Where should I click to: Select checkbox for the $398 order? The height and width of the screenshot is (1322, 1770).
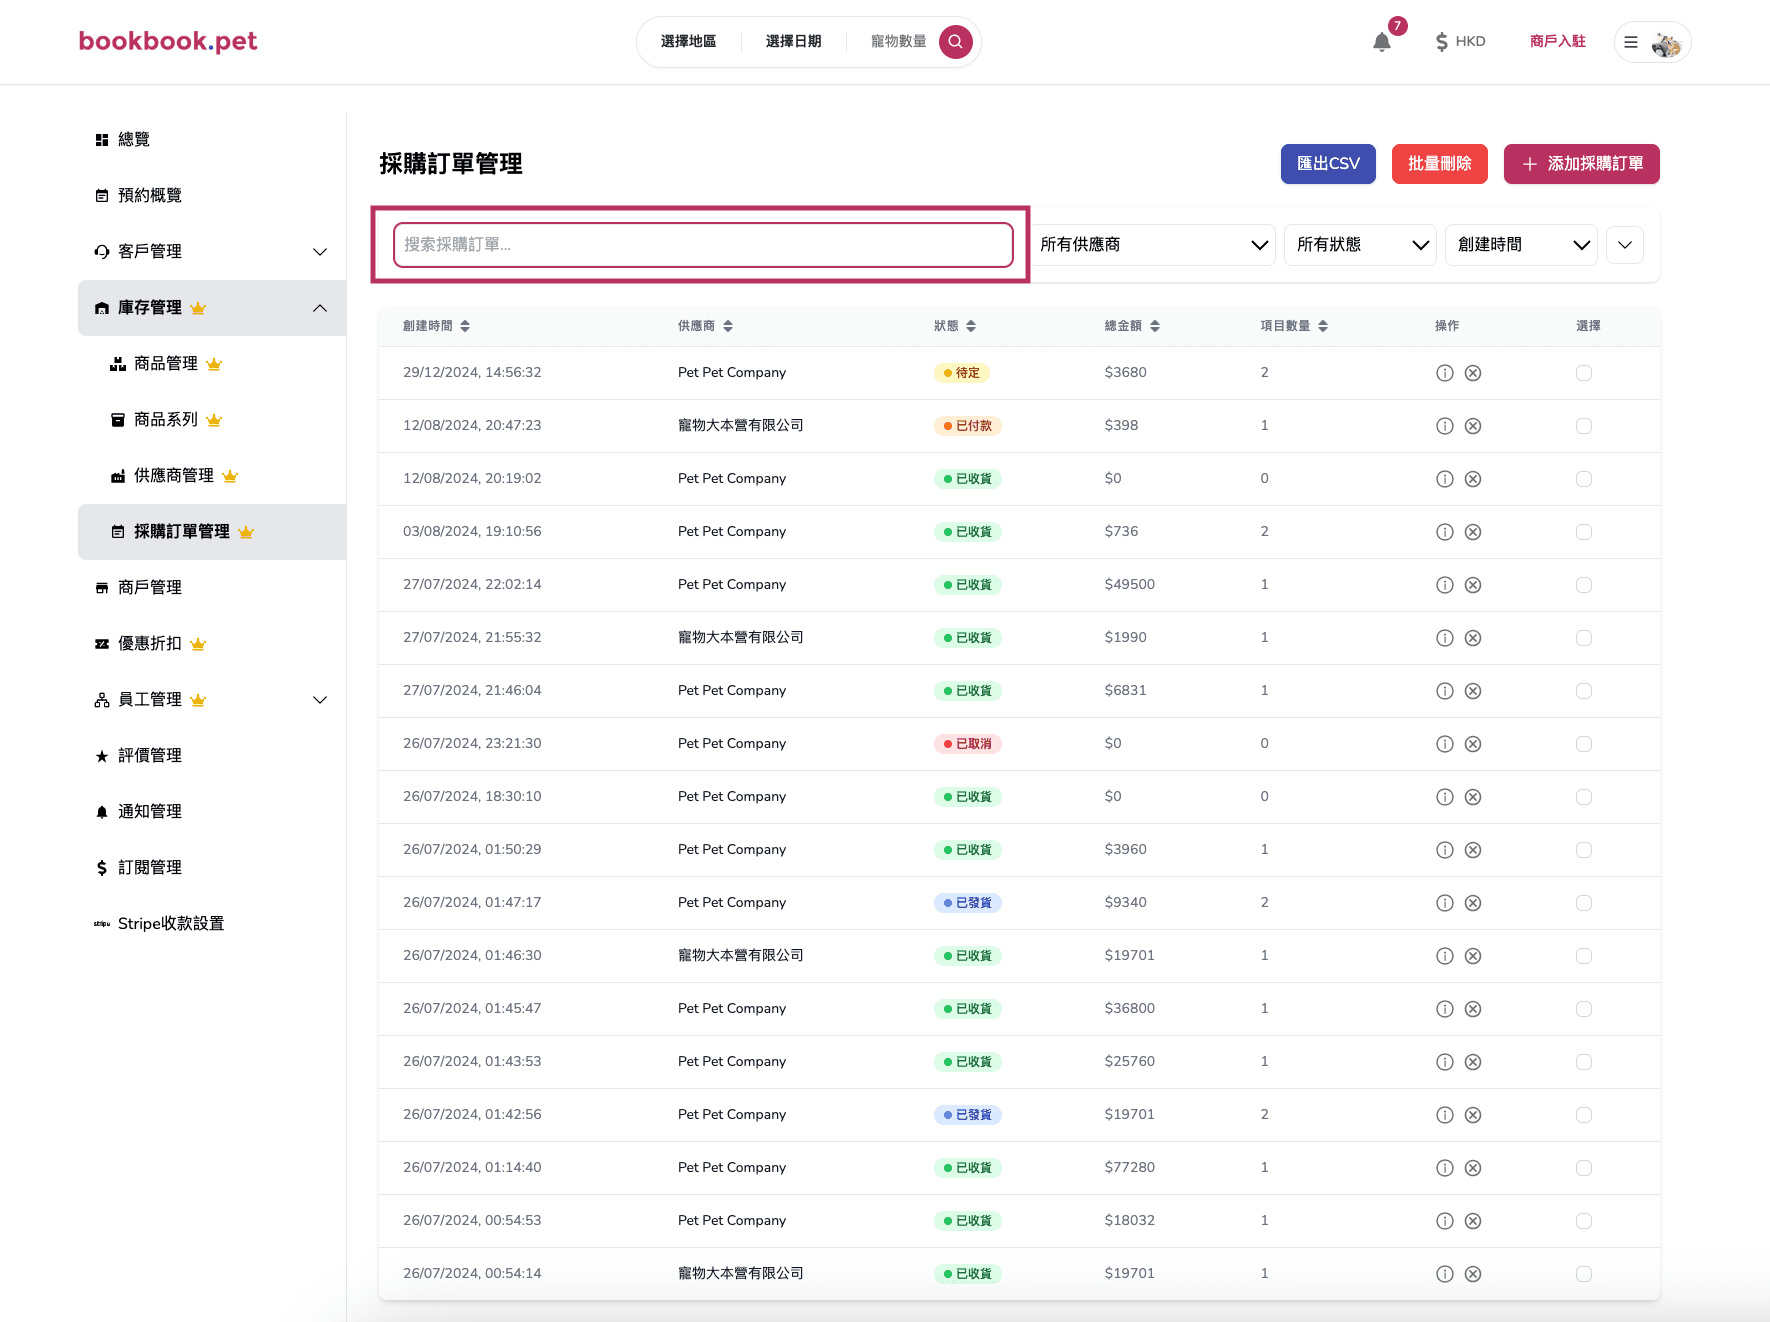(1584, 426)
